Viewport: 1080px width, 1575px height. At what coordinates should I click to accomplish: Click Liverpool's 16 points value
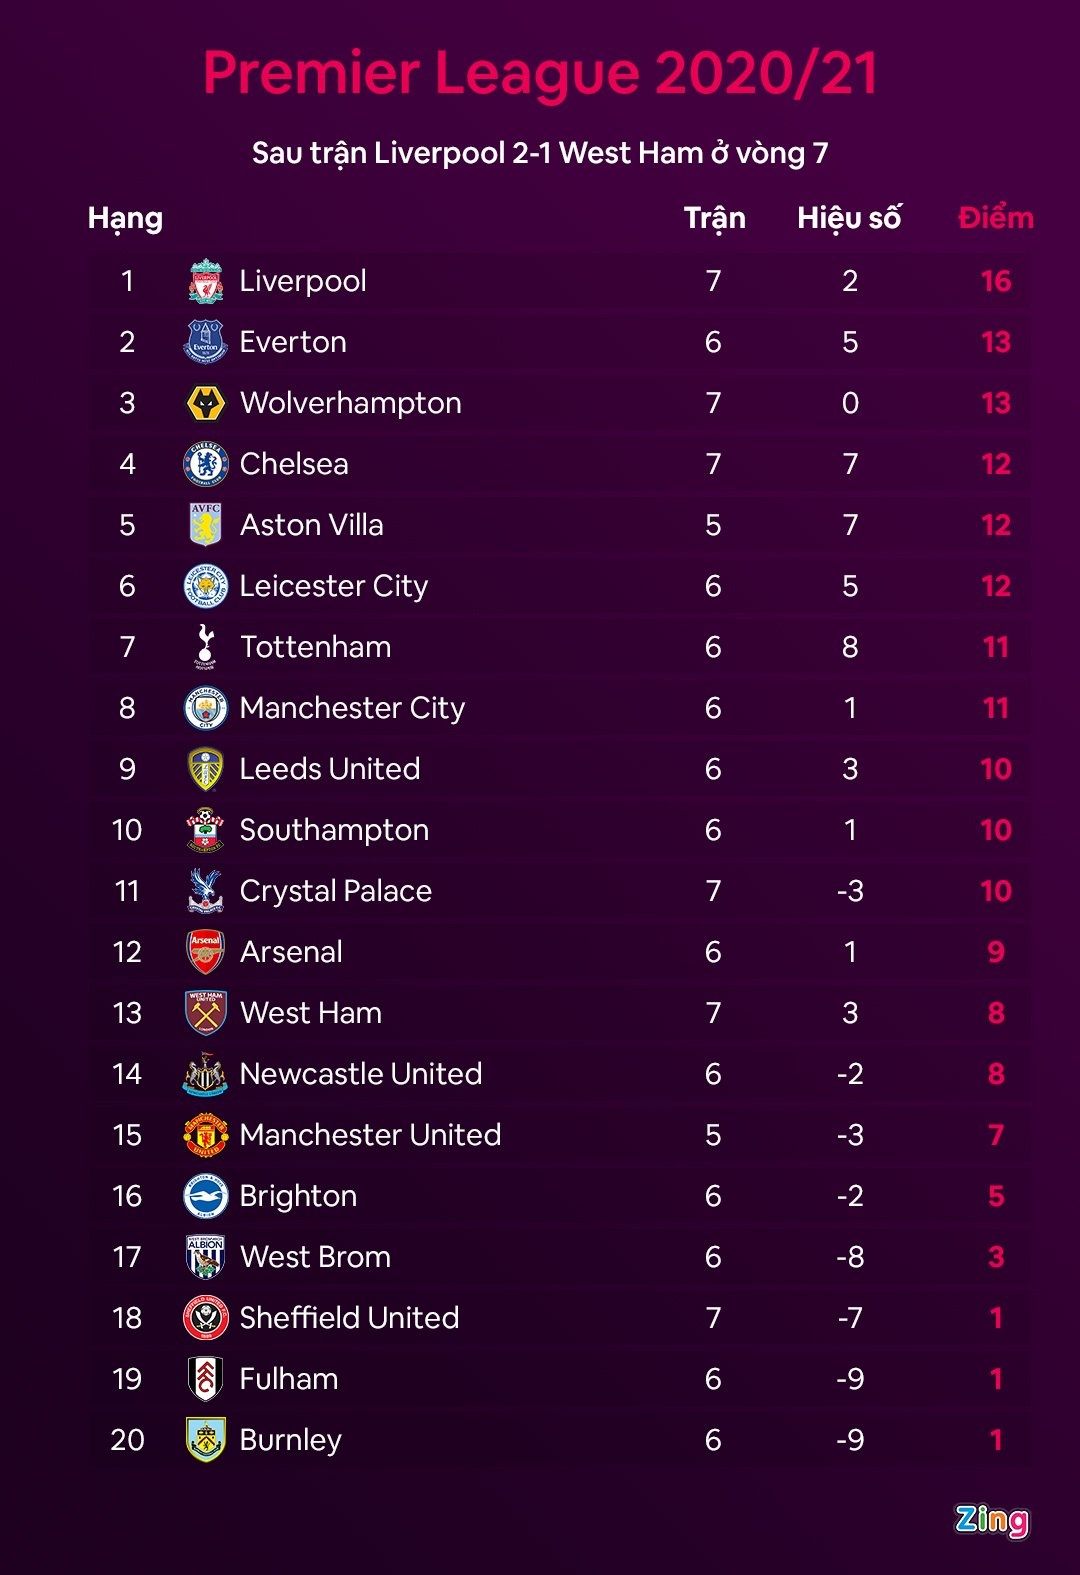995,281
